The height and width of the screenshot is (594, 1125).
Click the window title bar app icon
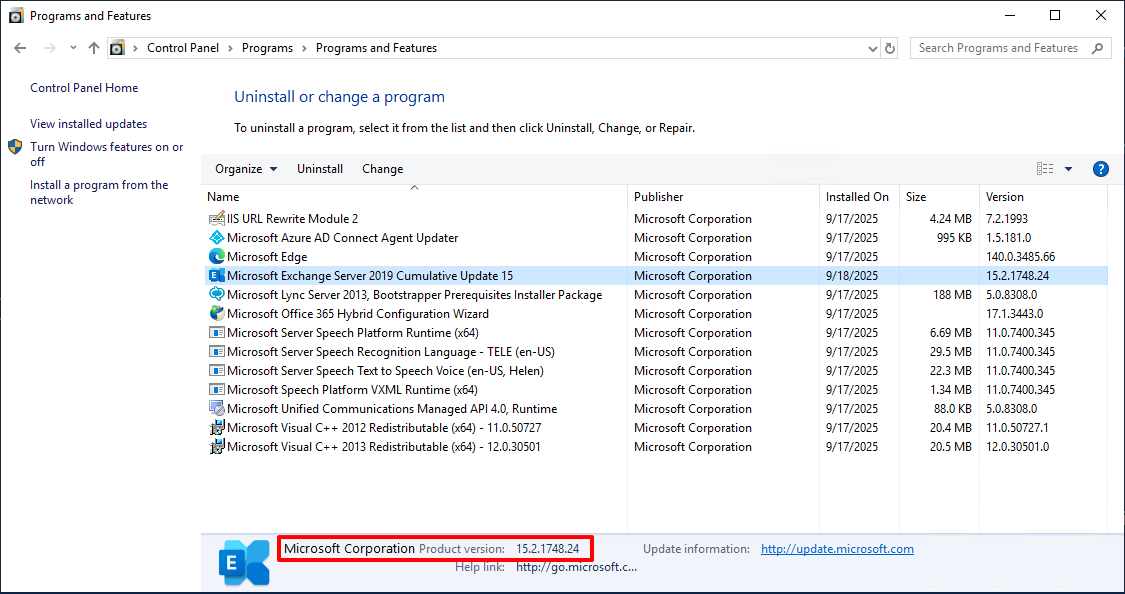tap(16, 16)
